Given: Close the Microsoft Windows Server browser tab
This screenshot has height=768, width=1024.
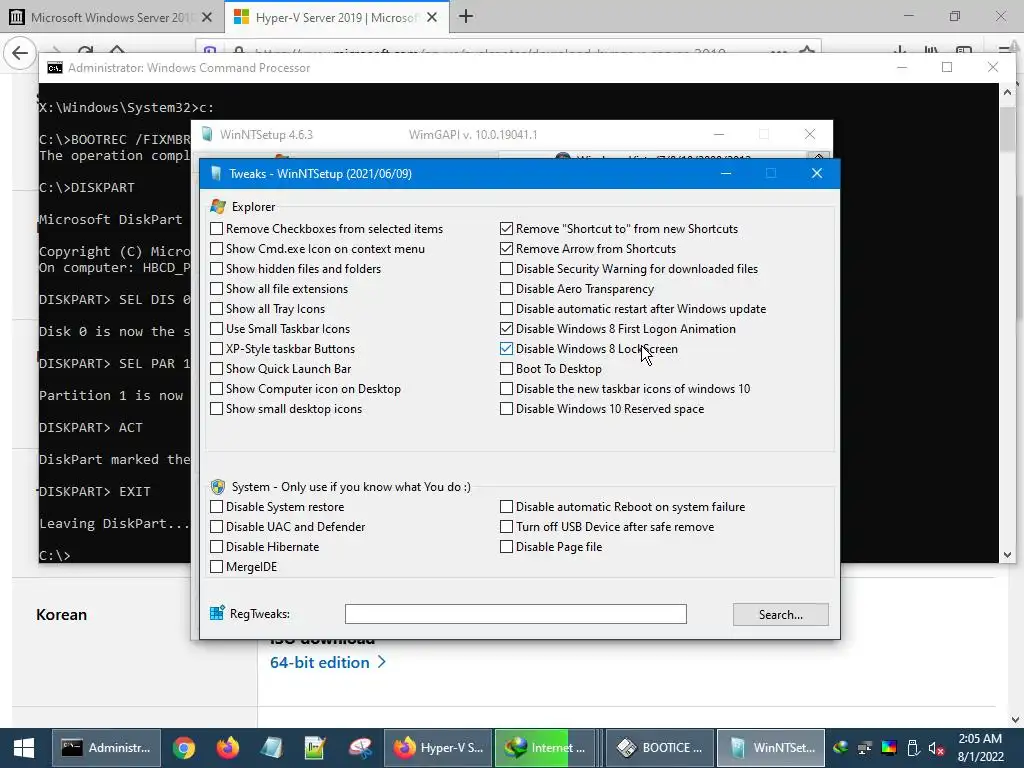Looking at the screenshot, I should click(x=206, y=18).
